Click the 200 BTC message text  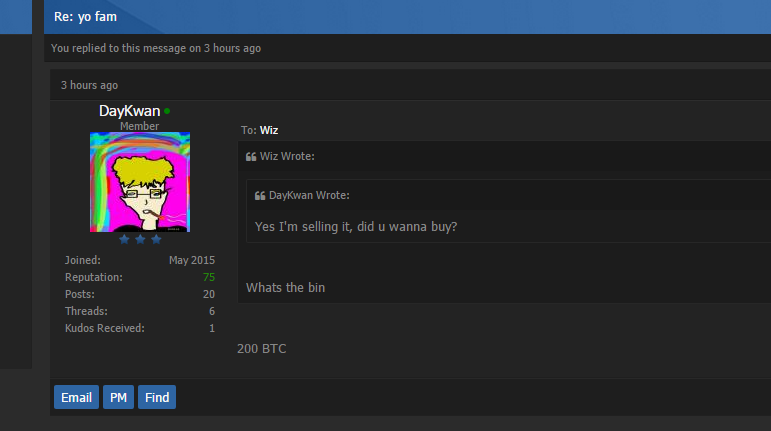click(262, 348)
